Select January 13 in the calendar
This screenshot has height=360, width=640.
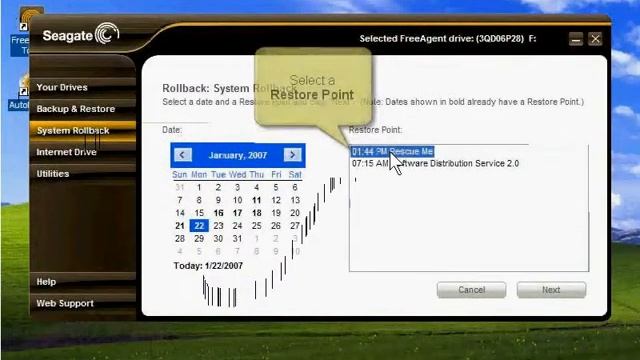click(x=295, y=200)
